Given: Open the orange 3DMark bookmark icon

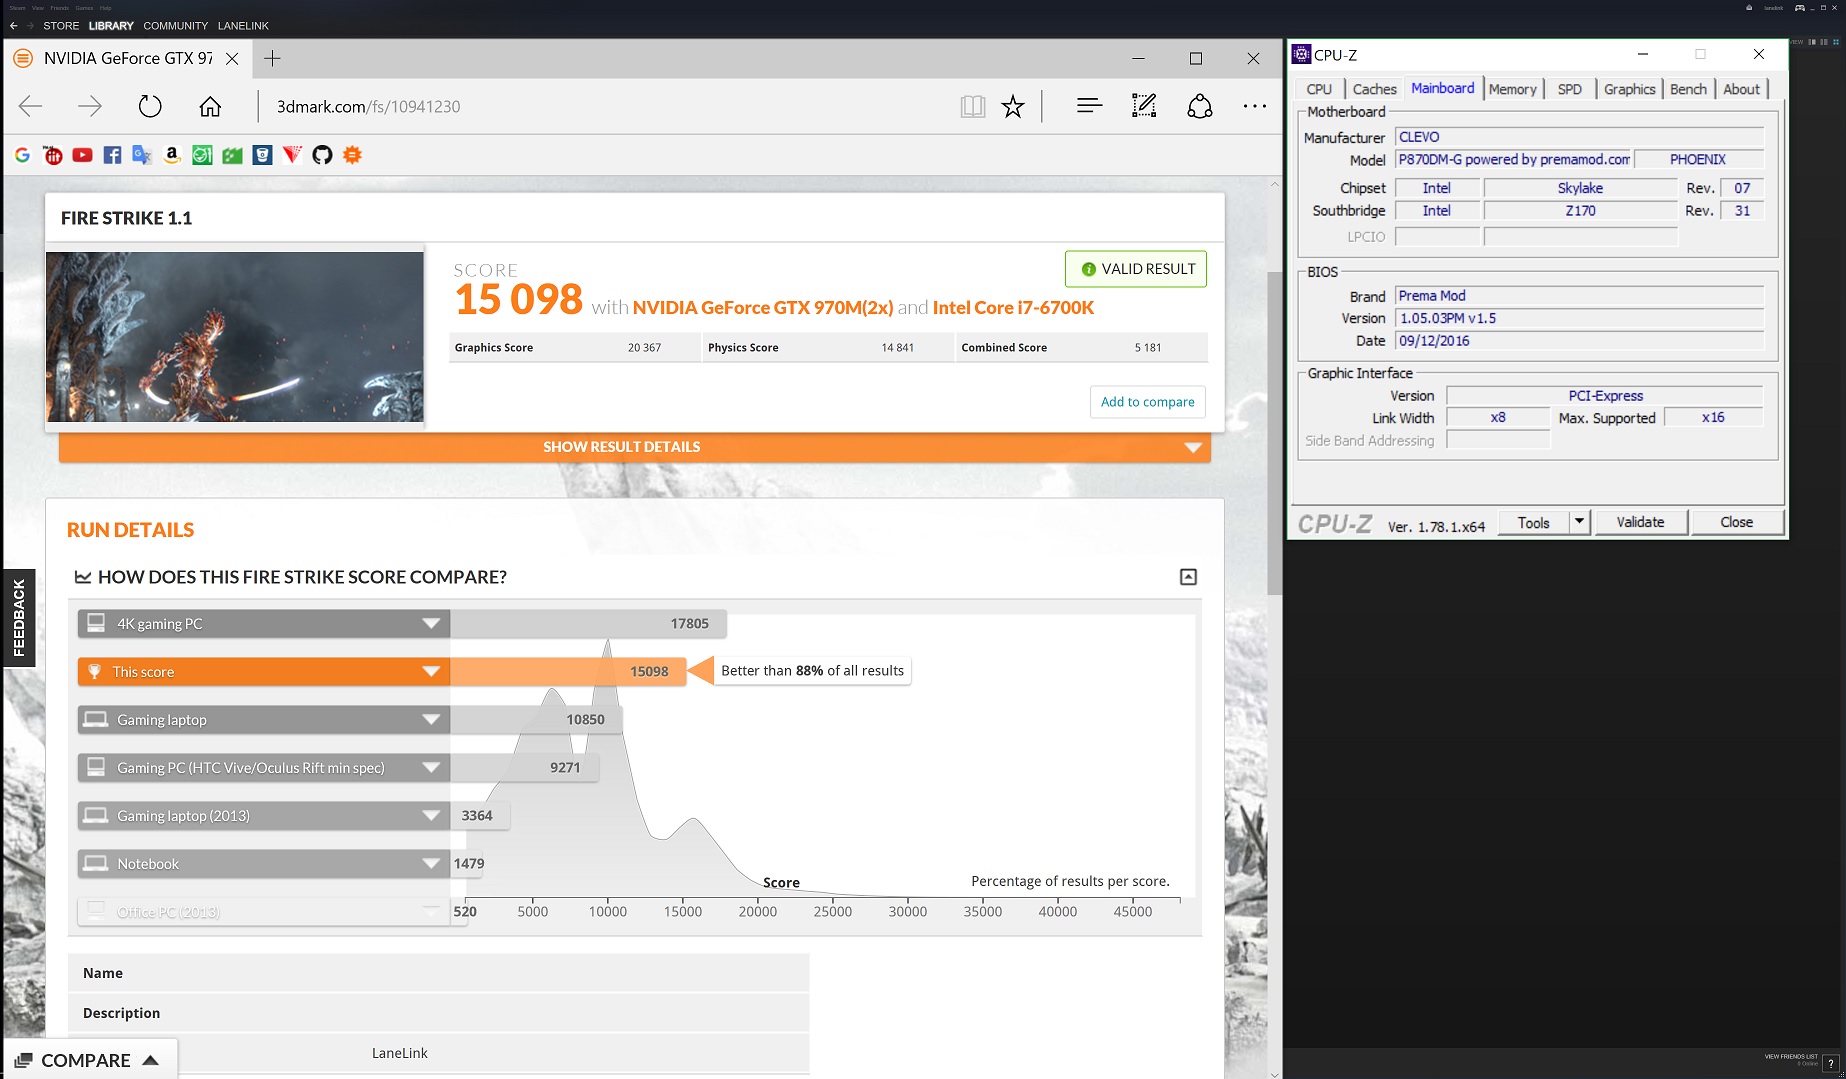Looking at the screenshot, I should [352, 155].
